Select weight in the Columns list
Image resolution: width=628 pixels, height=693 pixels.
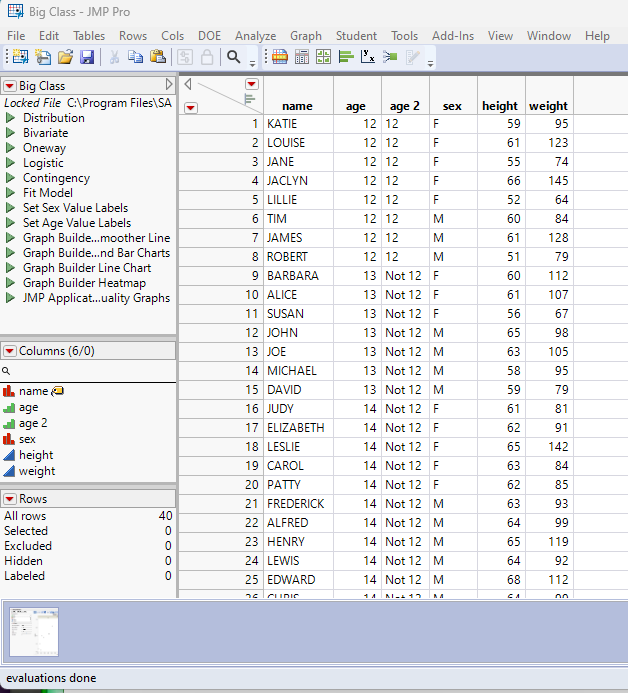[x=37, y=471]
